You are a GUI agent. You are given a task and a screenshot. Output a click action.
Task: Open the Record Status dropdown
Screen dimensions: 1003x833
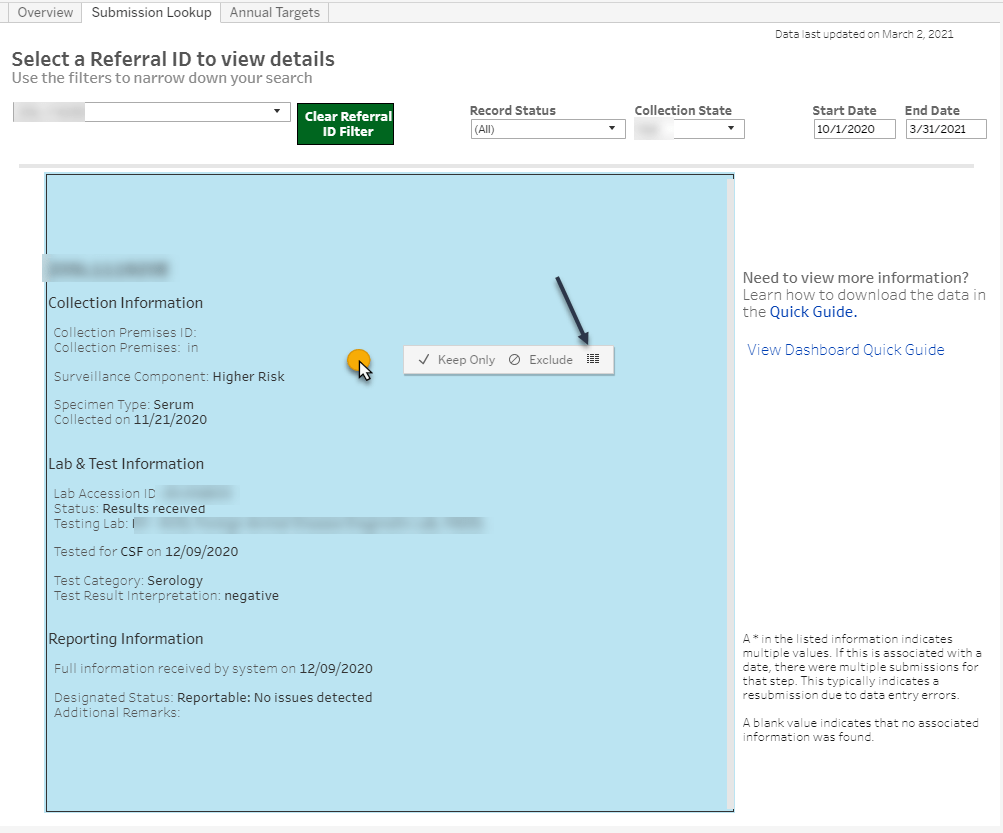tap(548, 129)
